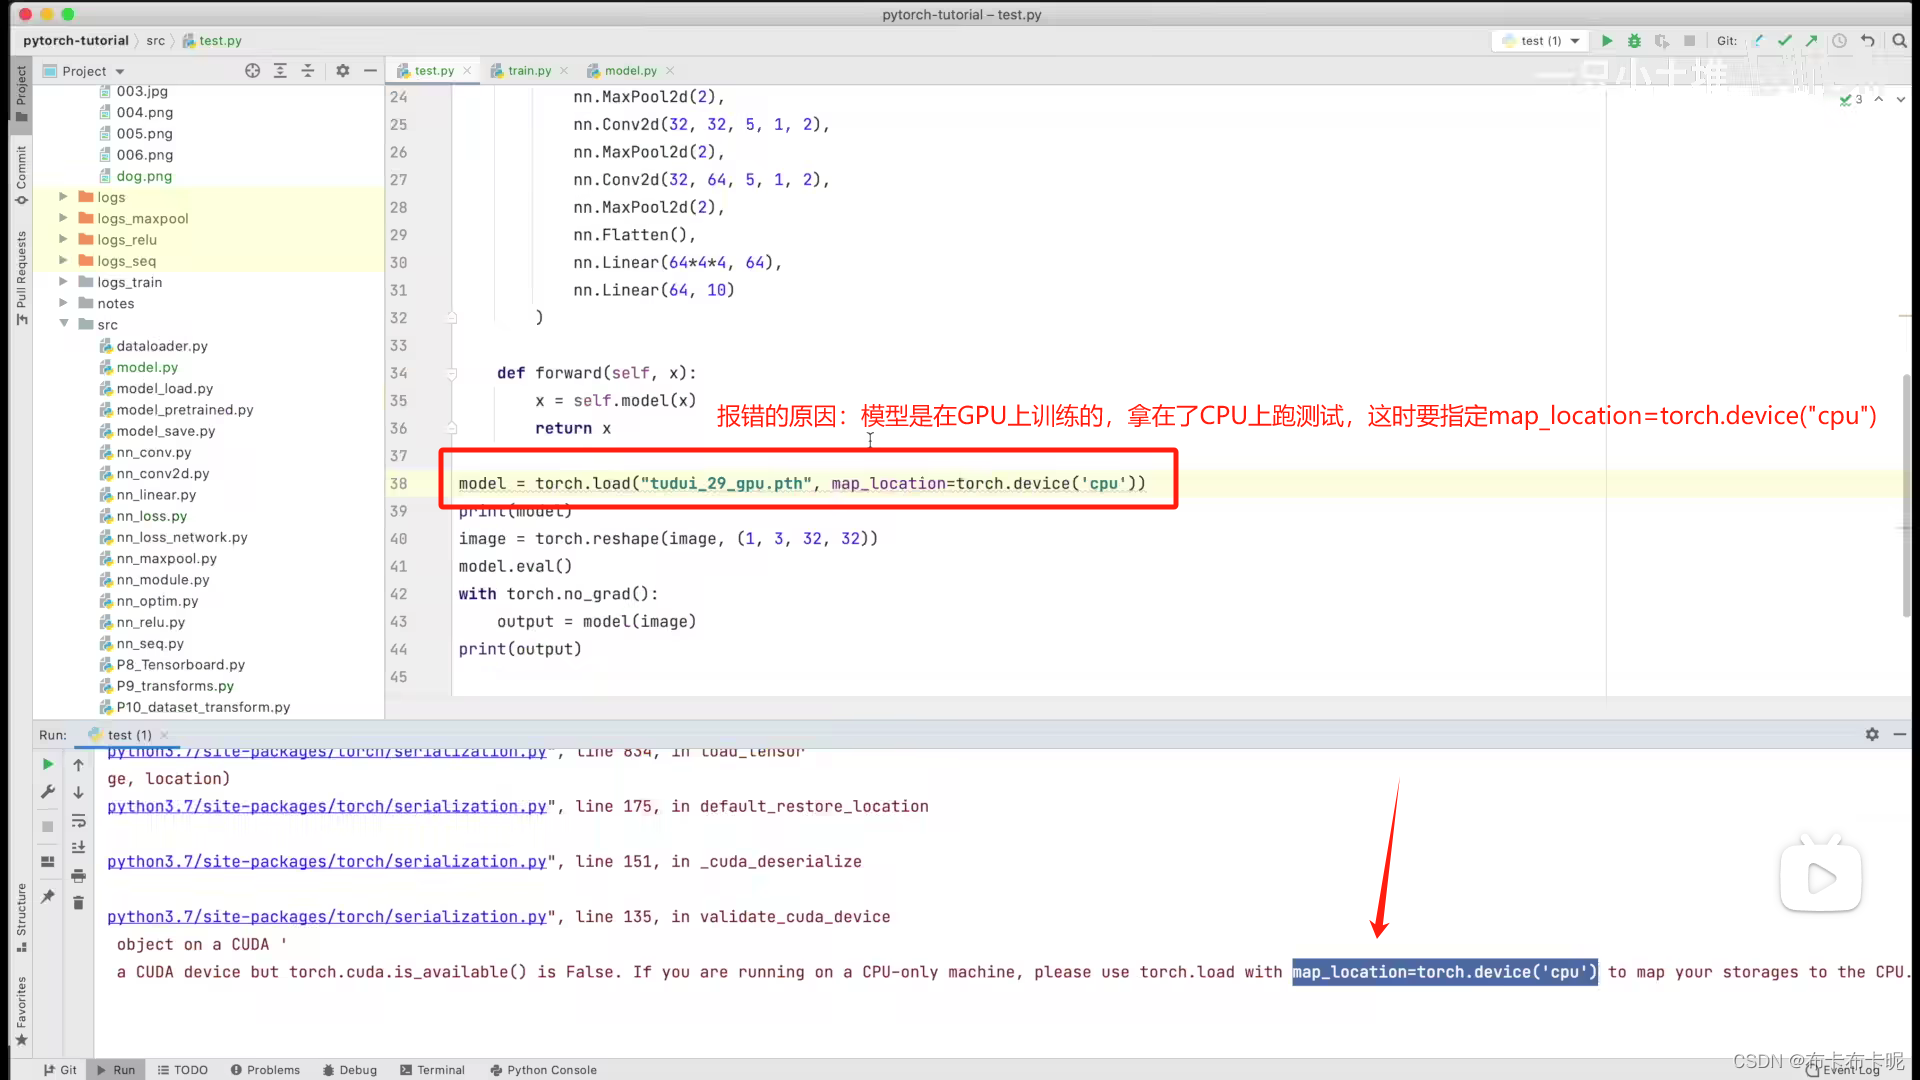The width and height of the screenshot is (1920, 1080).
Task: Hide the Project tool window
Action: coord(370,71)
